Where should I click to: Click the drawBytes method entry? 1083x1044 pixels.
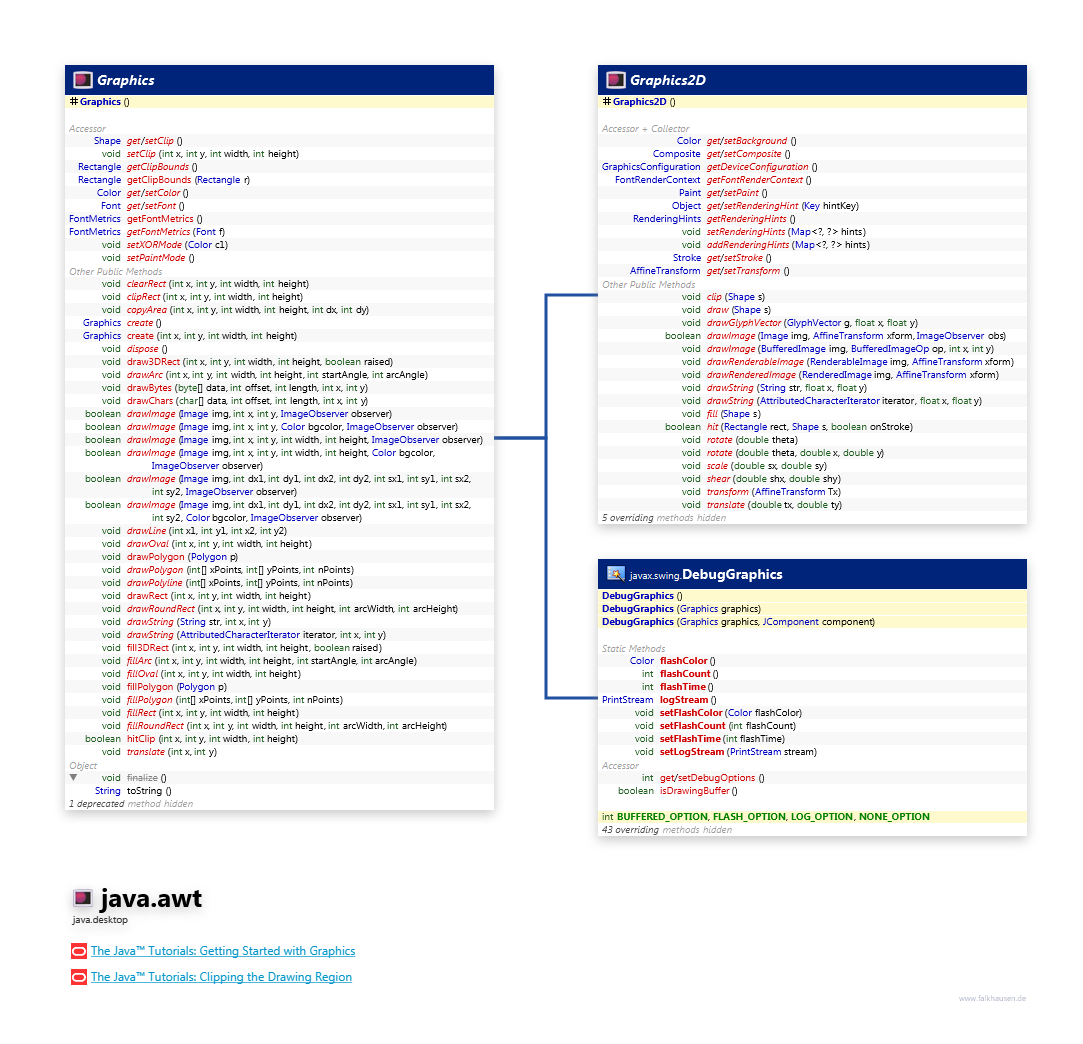coord(149,388)
